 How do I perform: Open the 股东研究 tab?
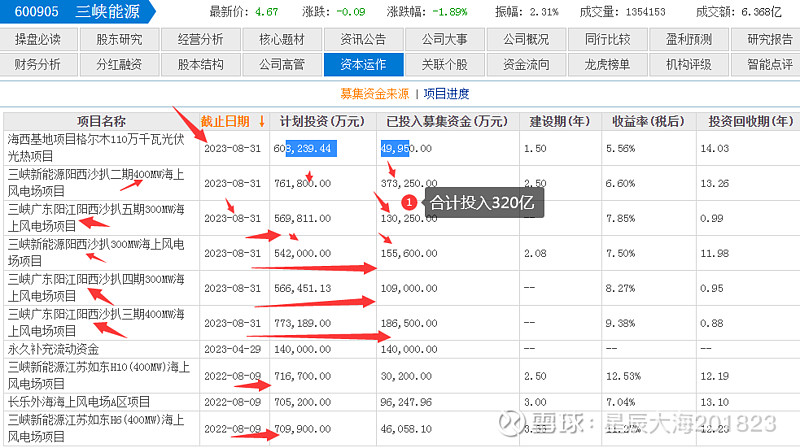(x=120, y=40)
